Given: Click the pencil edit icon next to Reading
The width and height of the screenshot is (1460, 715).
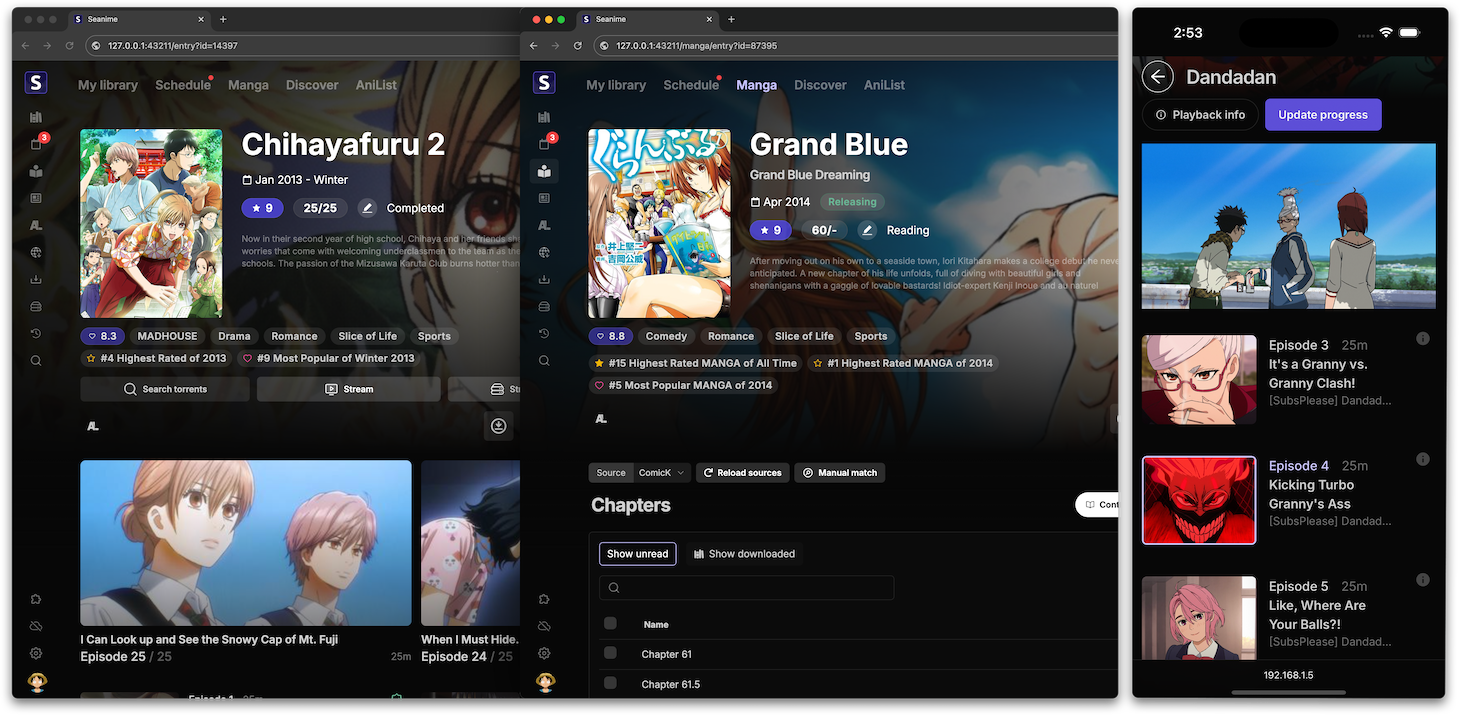Looking at the screenshot, I should pyautogui.click(x=867, y=230).
